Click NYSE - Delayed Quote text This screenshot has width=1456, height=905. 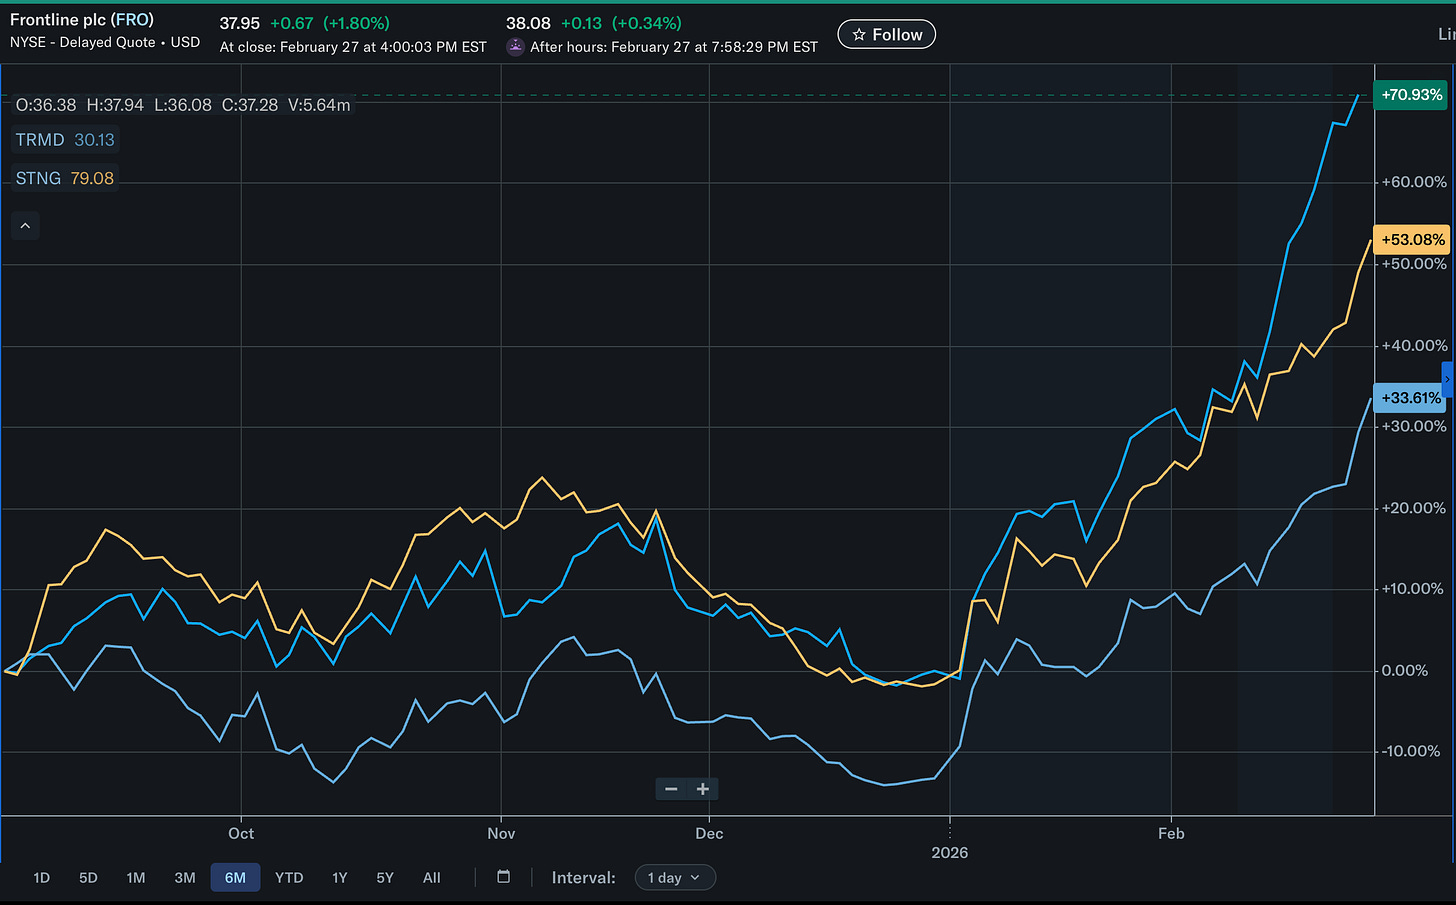(x=83, y=42)
